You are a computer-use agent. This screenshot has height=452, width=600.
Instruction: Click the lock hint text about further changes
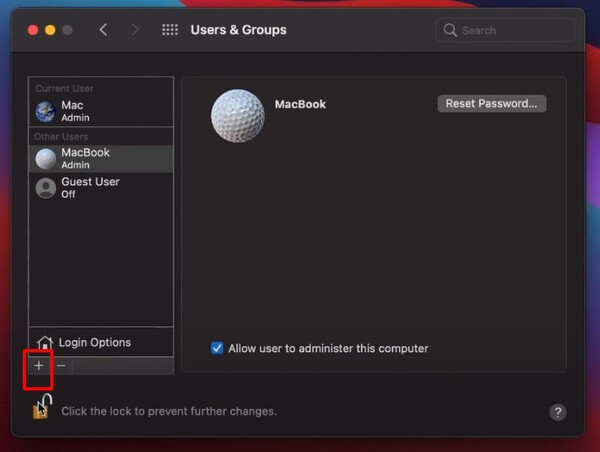pos(169,411)
